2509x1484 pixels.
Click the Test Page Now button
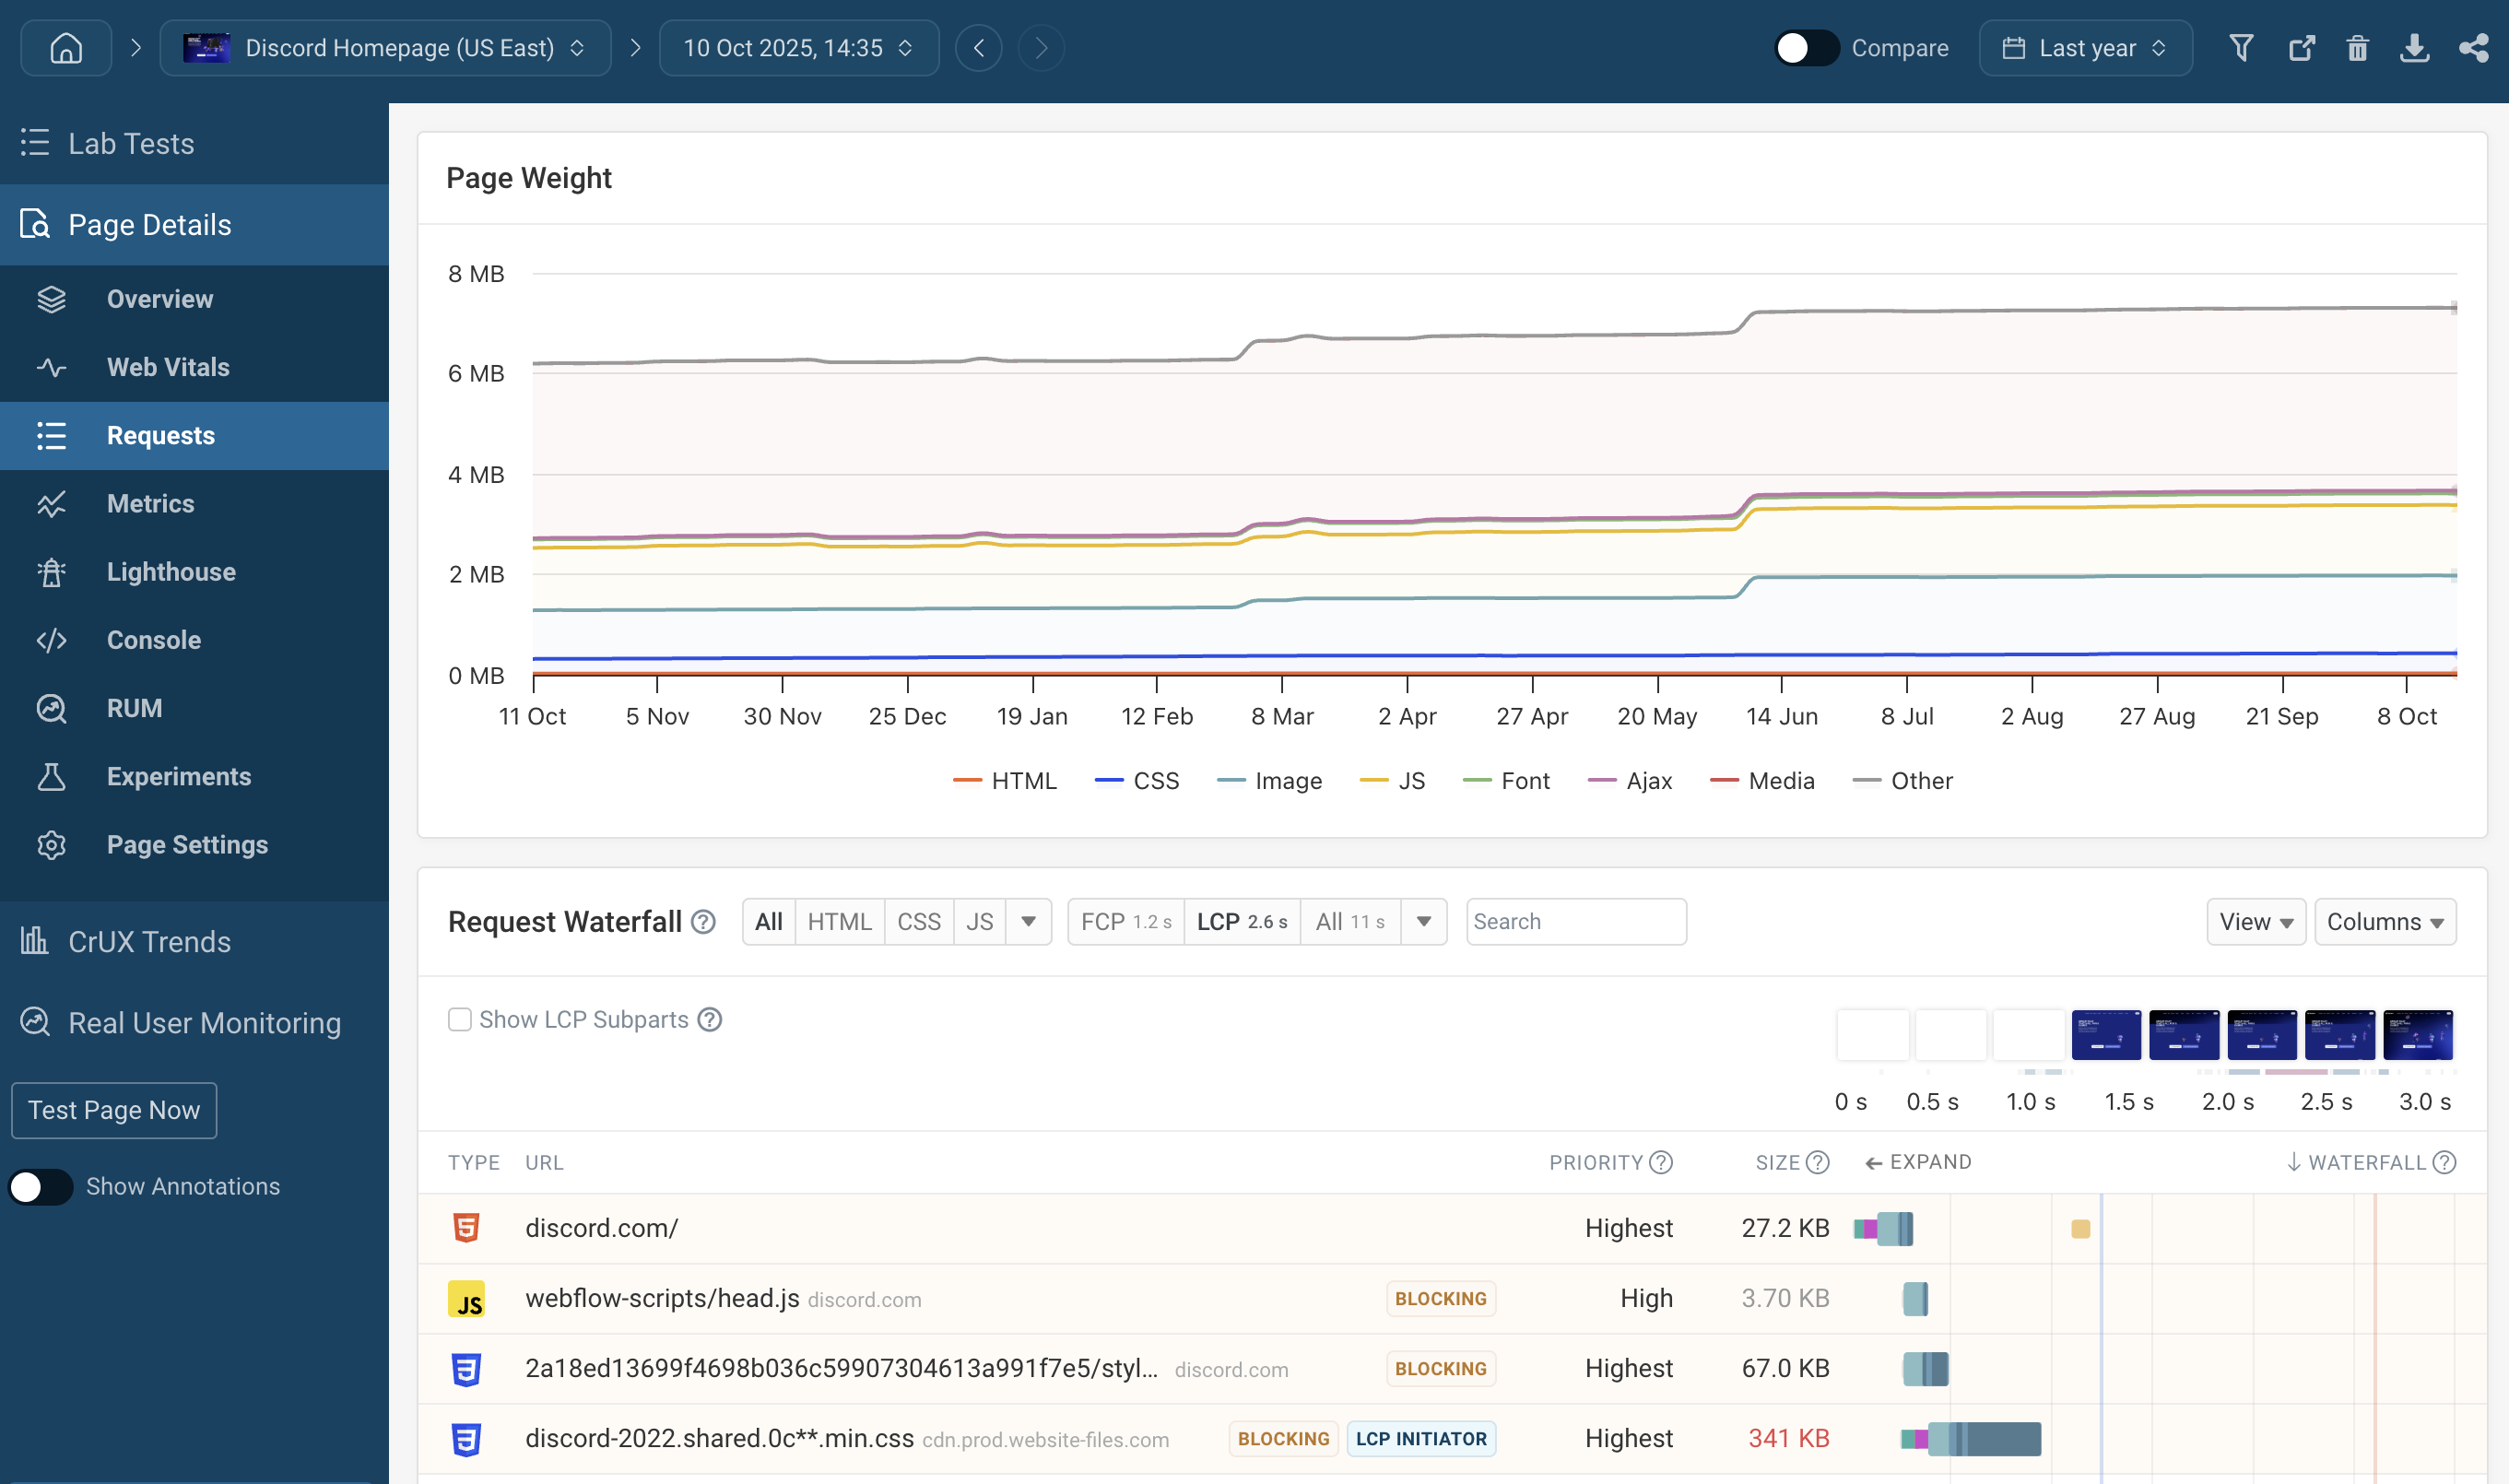113,1110
